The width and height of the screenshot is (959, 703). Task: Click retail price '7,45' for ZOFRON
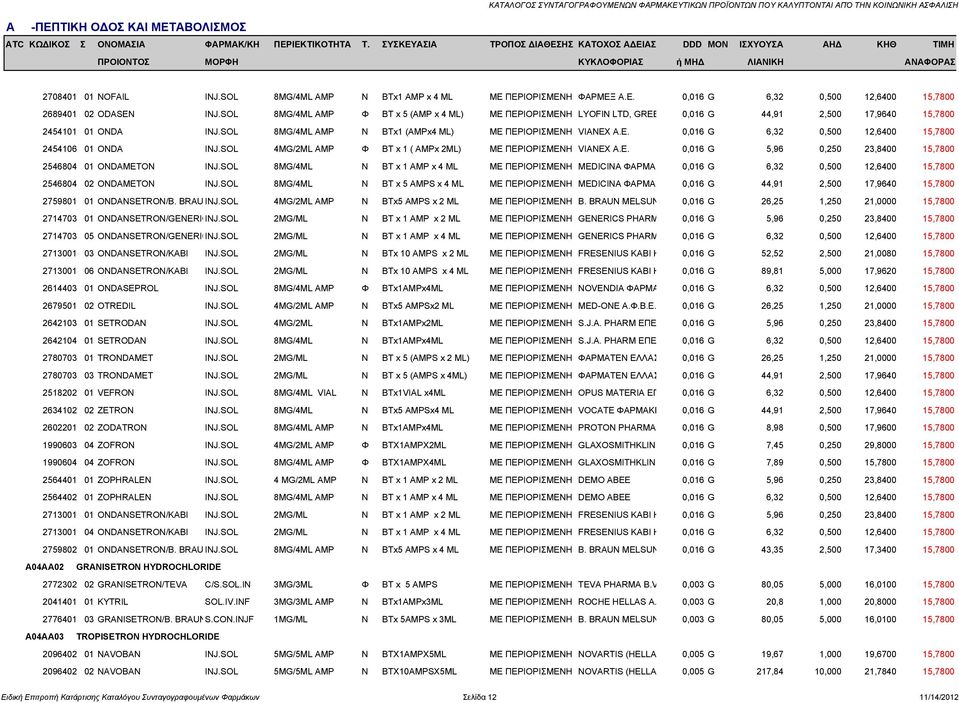774,445
